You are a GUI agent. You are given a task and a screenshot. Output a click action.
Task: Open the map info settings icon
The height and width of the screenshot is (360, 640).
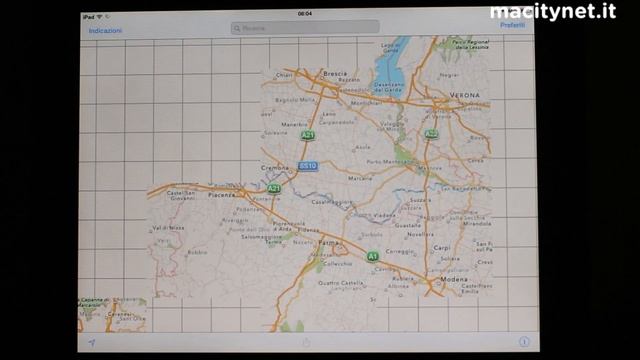(524, 342)
